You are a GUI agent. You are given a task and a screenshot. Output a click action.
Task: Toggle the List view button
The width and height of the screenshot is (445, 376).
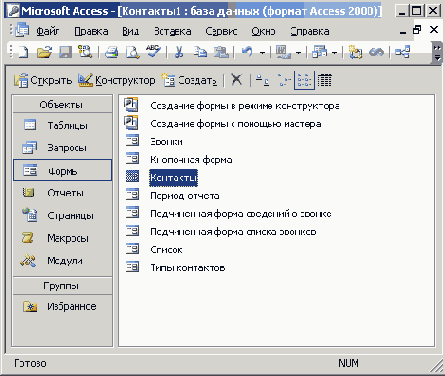(x=304, y=80)
